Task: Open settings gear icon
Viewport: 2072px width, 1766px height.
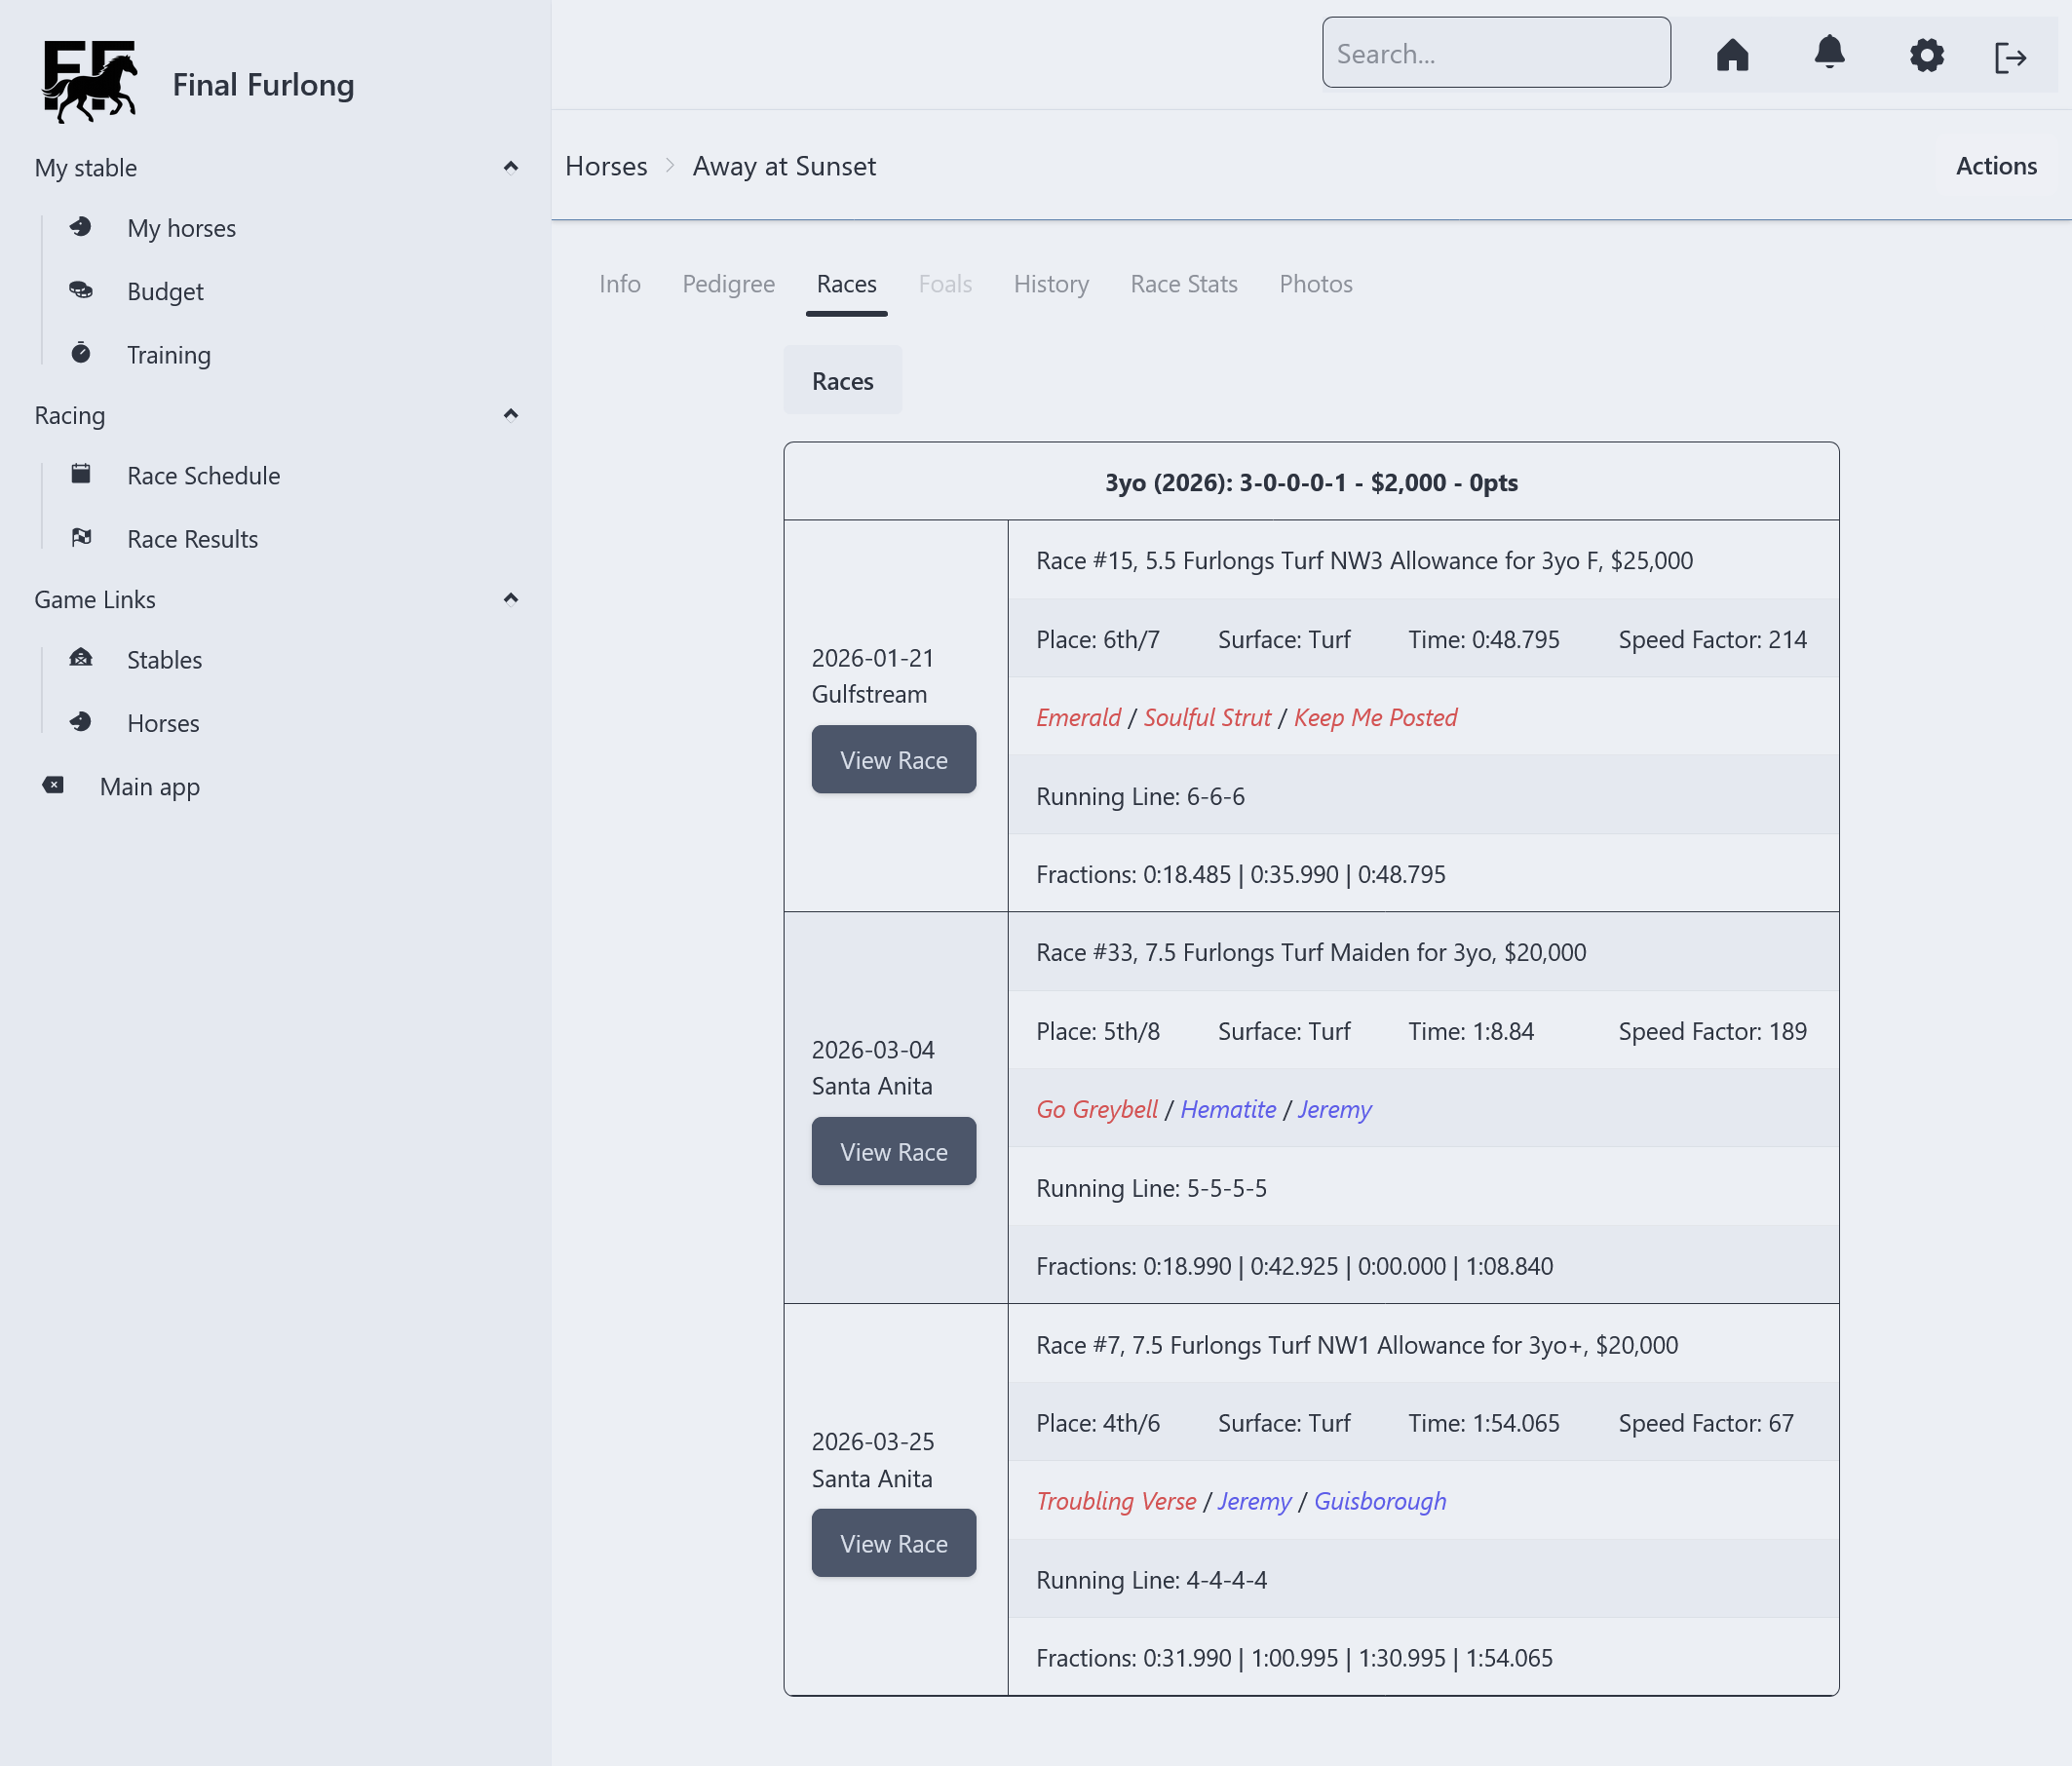Action: [1926, 55]
